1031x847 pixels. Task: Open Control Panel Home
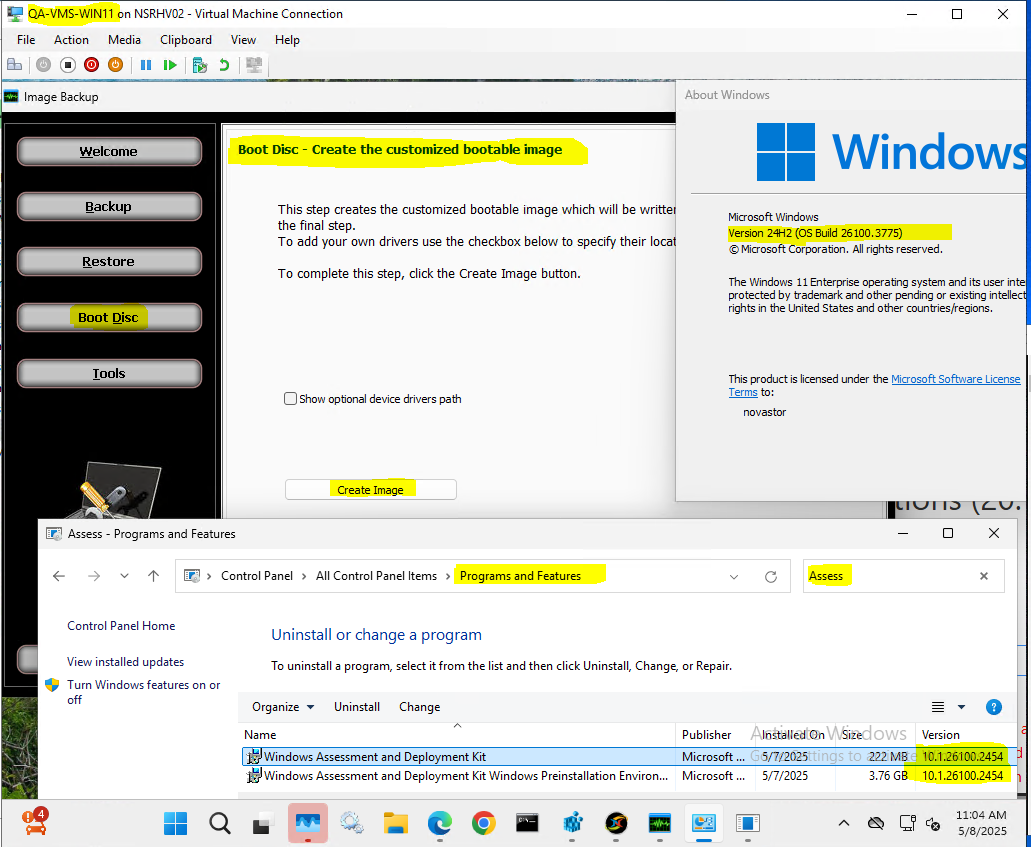pyautogui.click(x=121, y=626)
